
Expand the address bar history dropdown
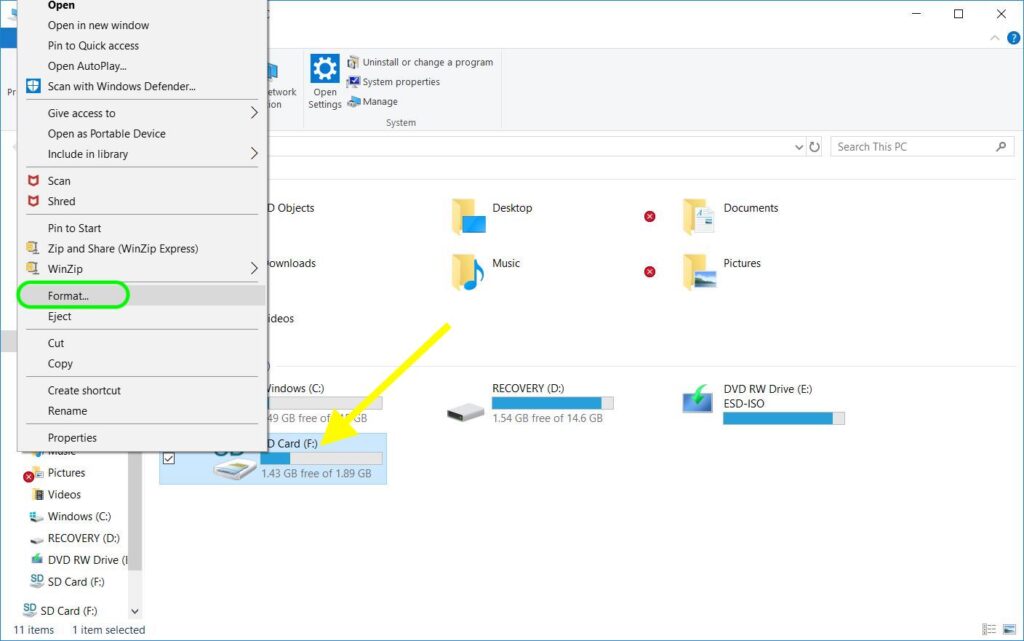pyautogui.click(x=798, y=147)
